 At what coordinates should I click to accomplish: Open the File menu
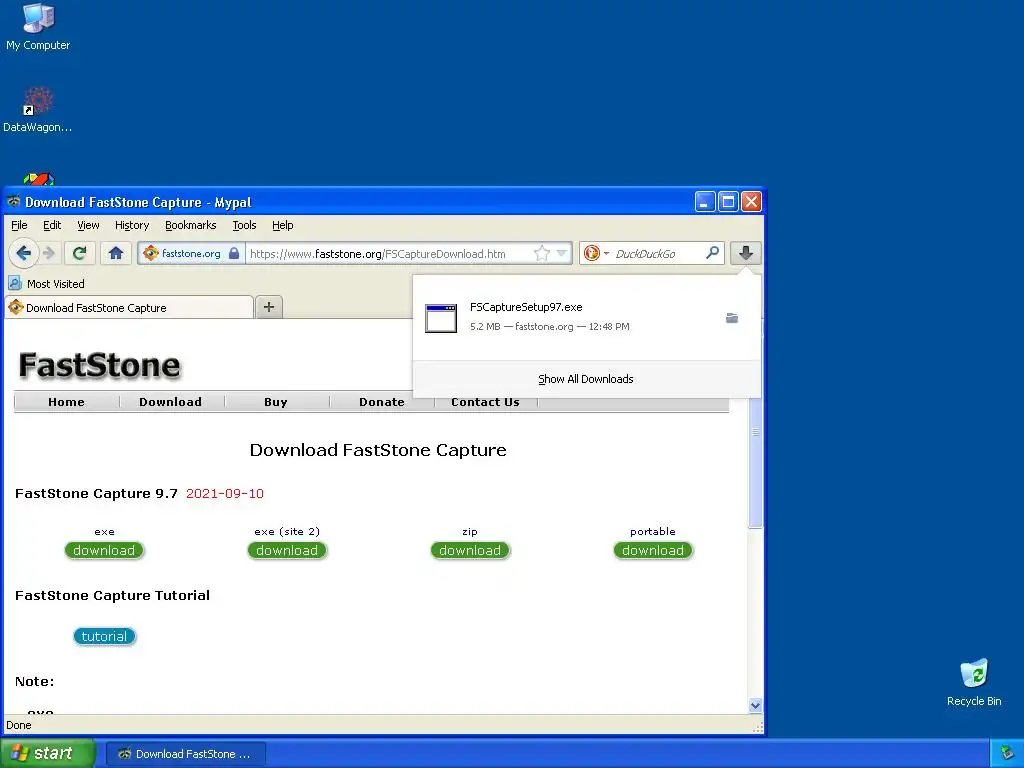19,225
